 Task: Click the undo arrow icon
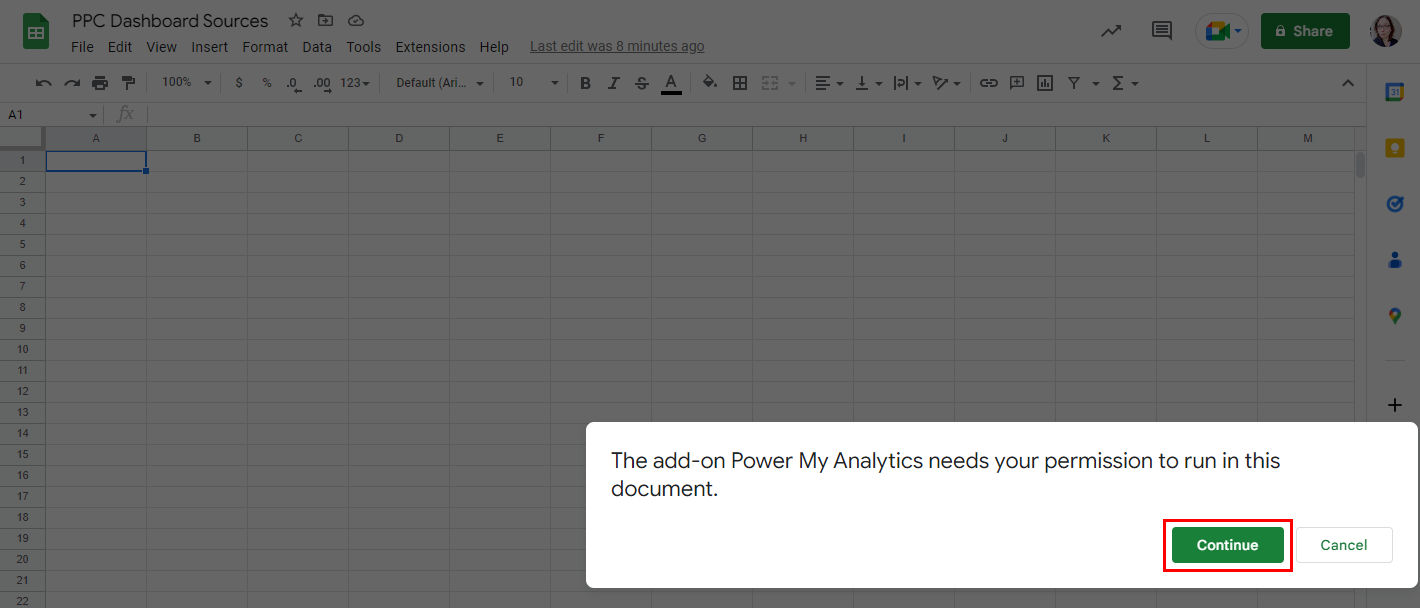pyautogui.click(x=43, y=83)
